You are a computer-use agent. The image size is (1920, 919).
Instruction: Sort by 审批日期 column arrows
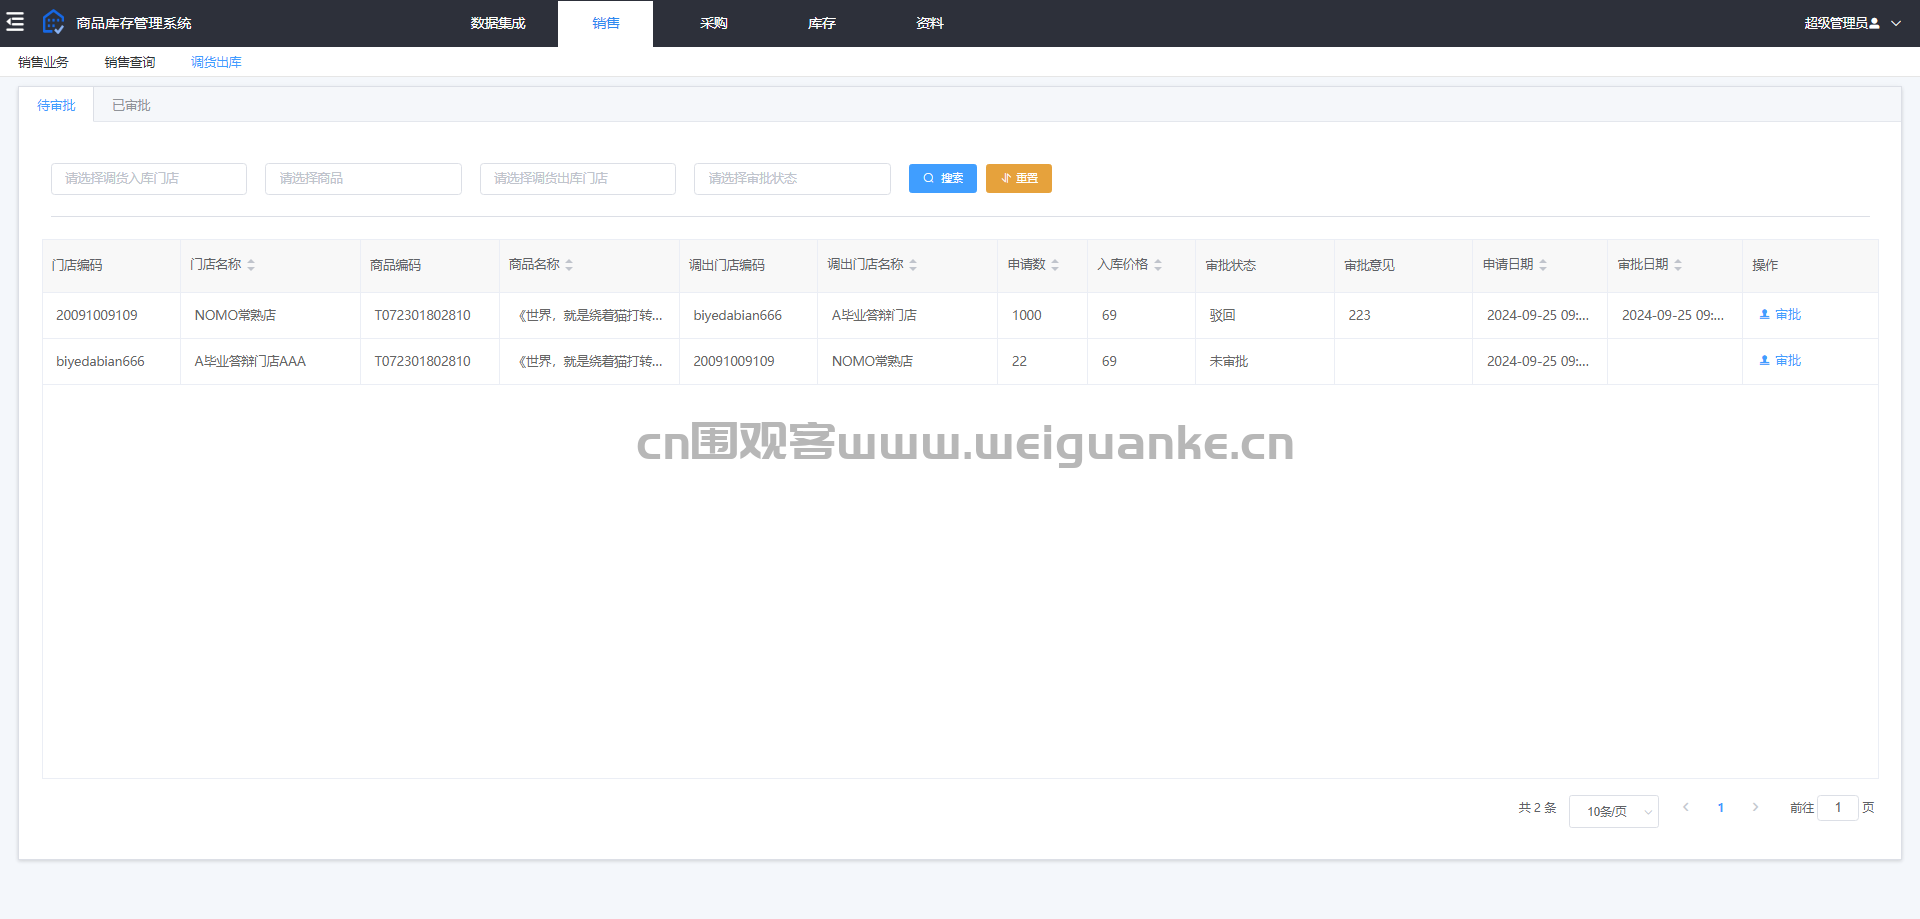[1678, 265]
